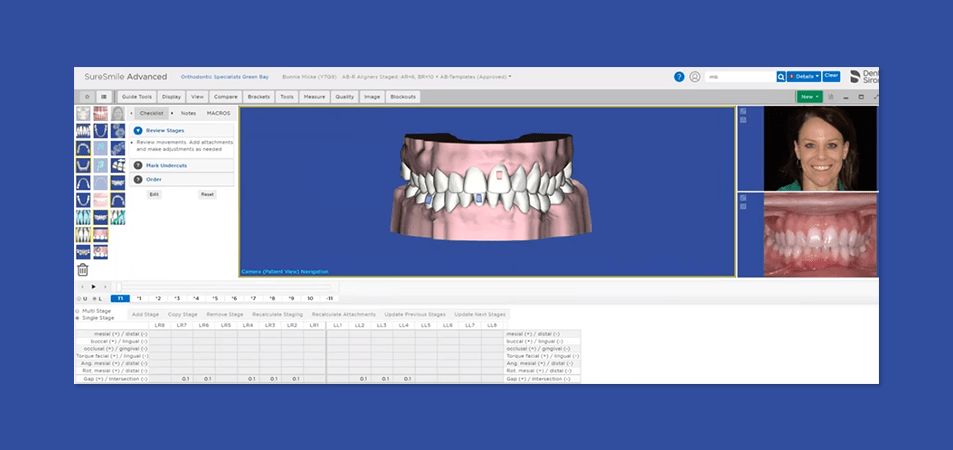Click the Remove Stage button

pyautogui.click(x=225, y=314)
